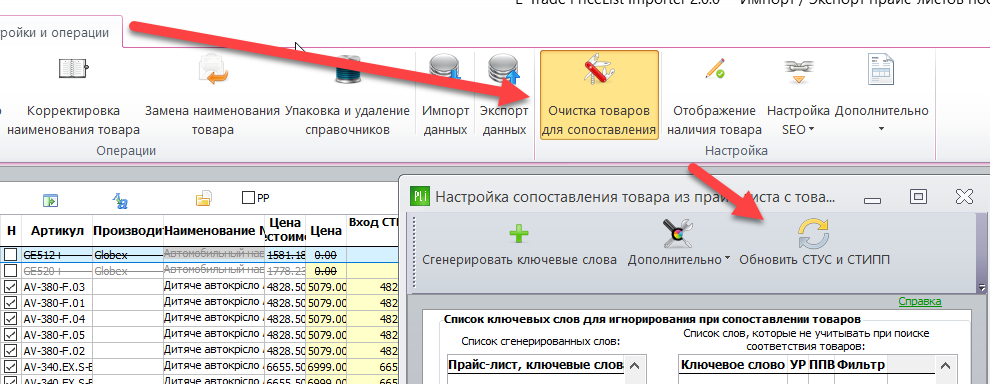Click Сгенерировать ключевые слова plus icon
Screen dimensions: 990x384
[519, 234]
